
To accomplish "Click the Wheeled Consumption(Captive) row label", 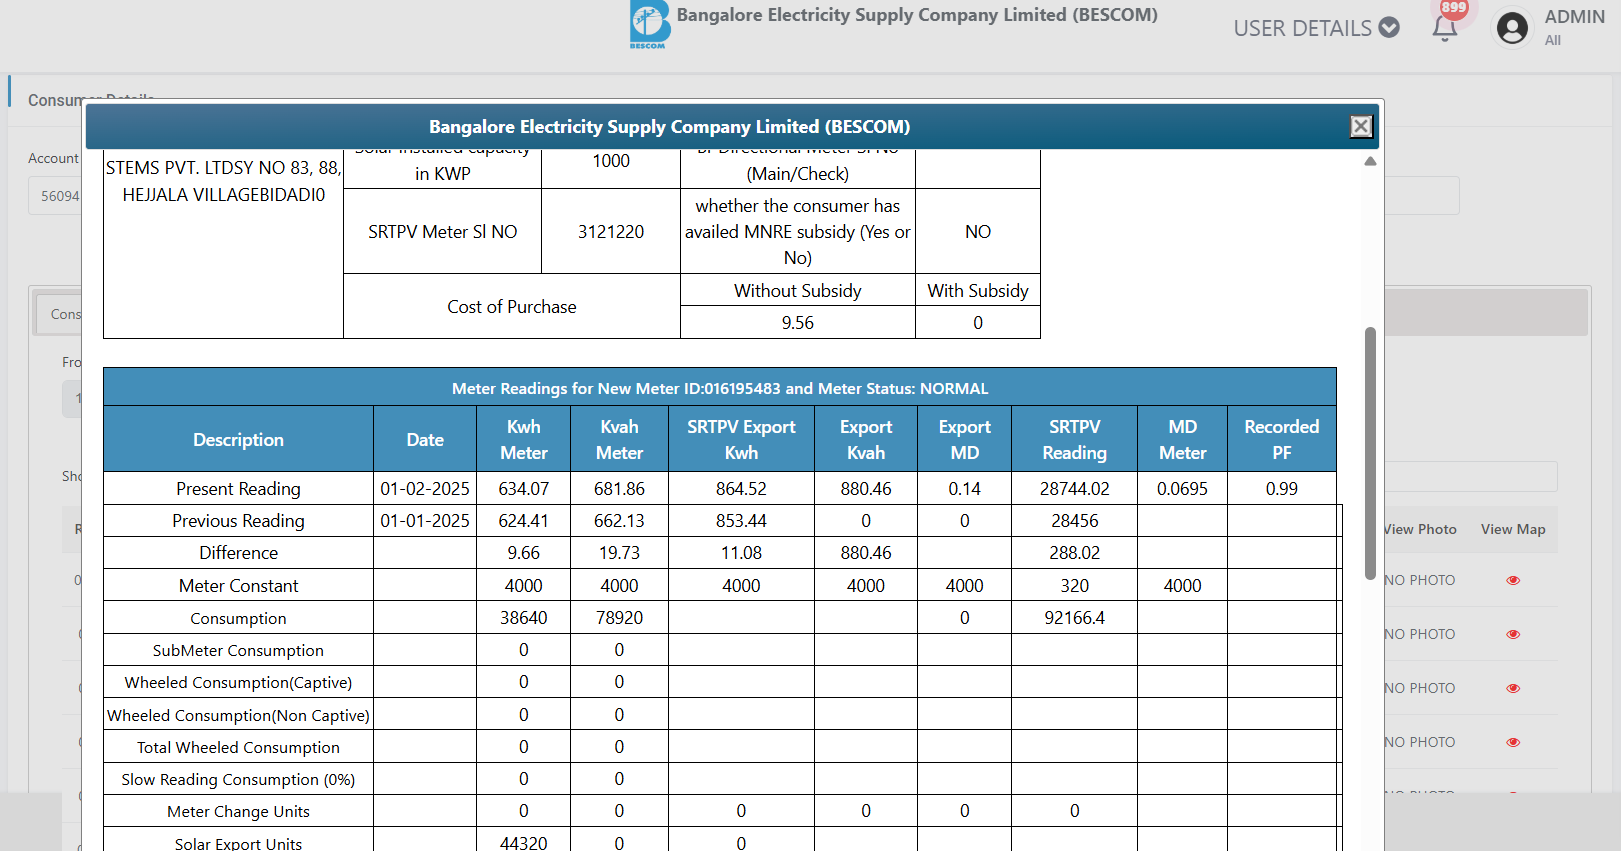I will point(238,682).
